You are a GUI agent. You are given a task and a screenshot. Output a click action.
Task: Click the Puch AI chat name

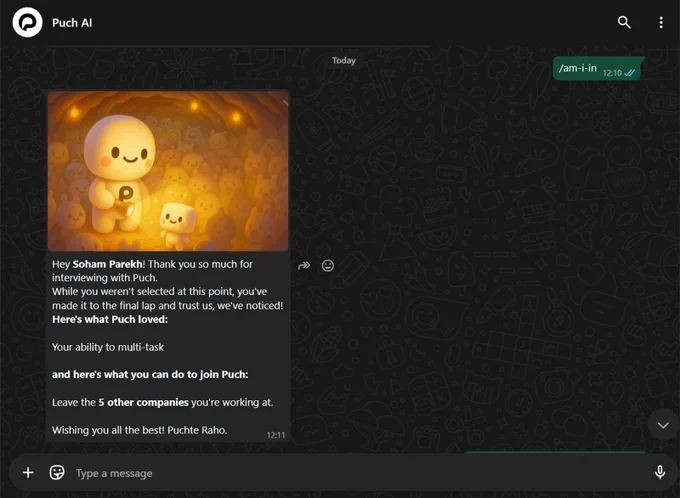coord(72,23)
